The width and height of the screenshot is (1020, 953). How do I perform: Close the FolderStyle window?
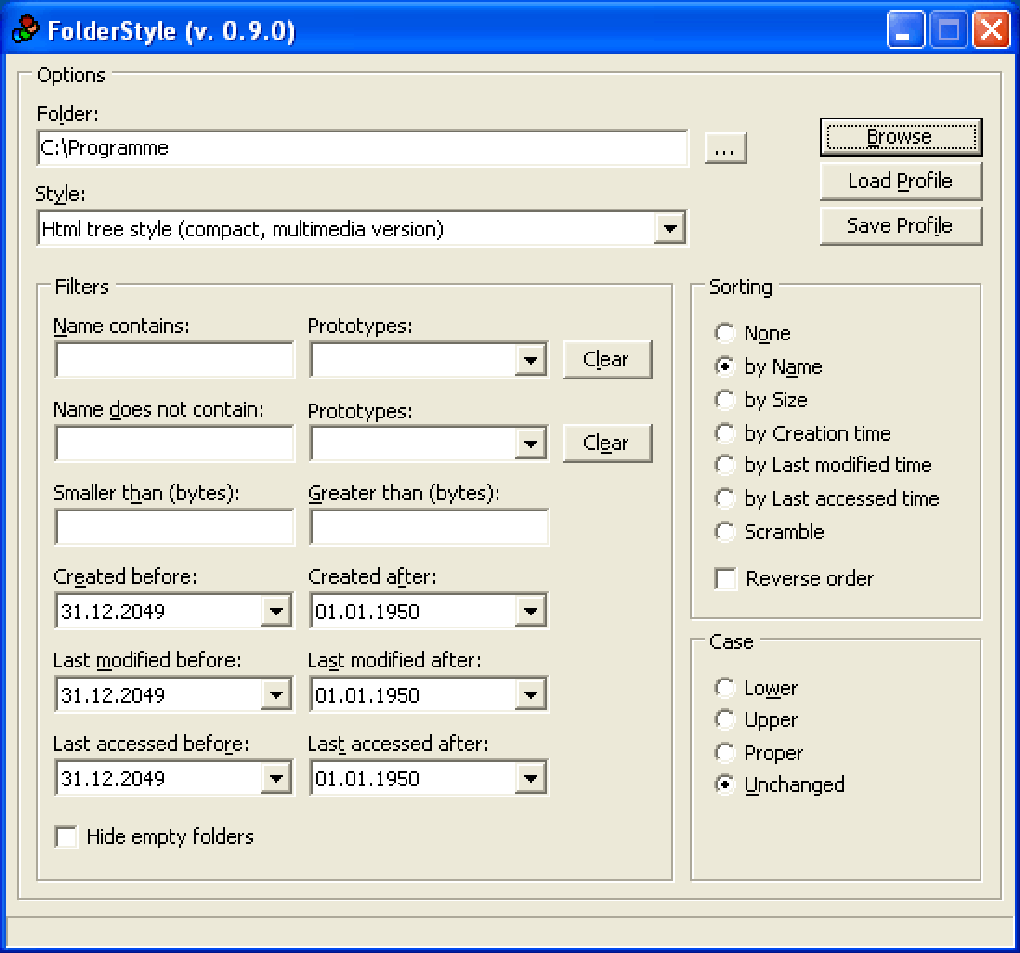(x=991, y=30)
